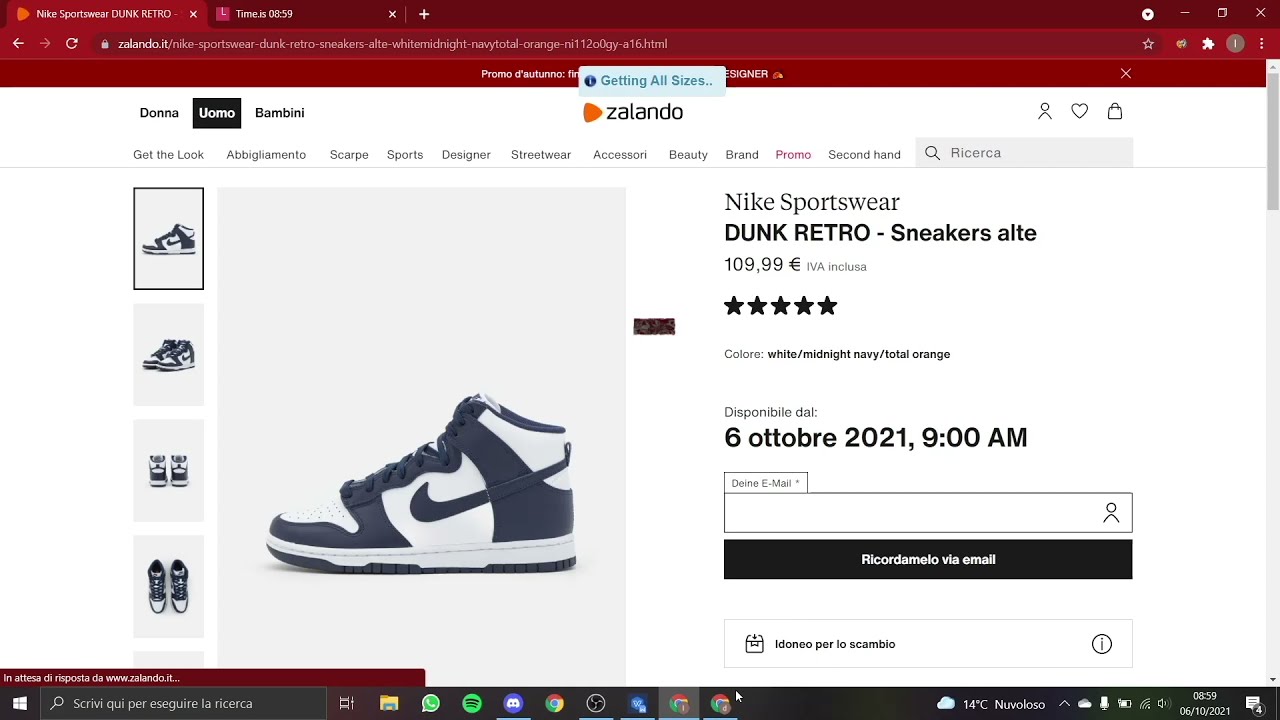Open the tab search dropdown arrow

point(1148,14)
